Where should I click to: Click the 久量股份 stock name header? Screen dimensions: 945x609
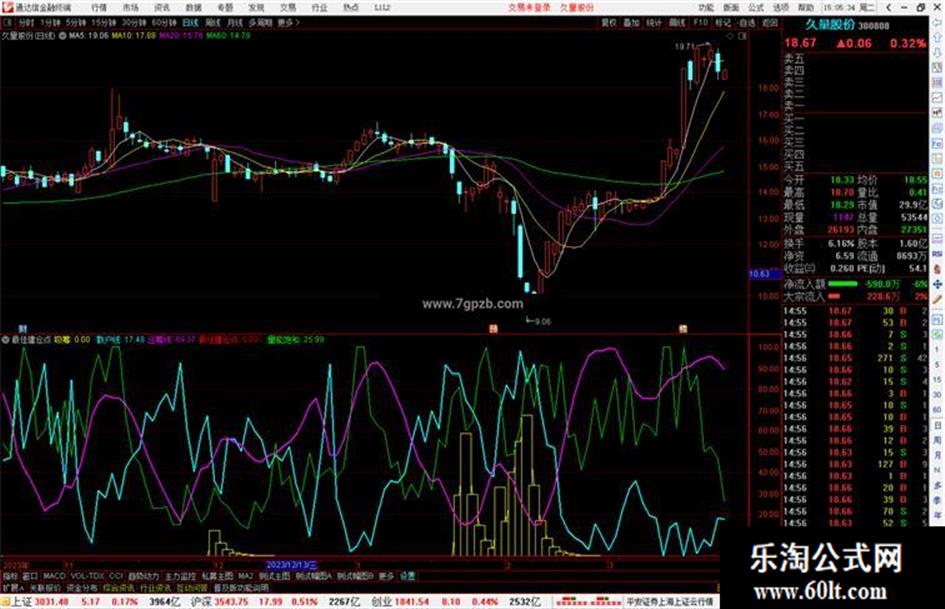830,25
